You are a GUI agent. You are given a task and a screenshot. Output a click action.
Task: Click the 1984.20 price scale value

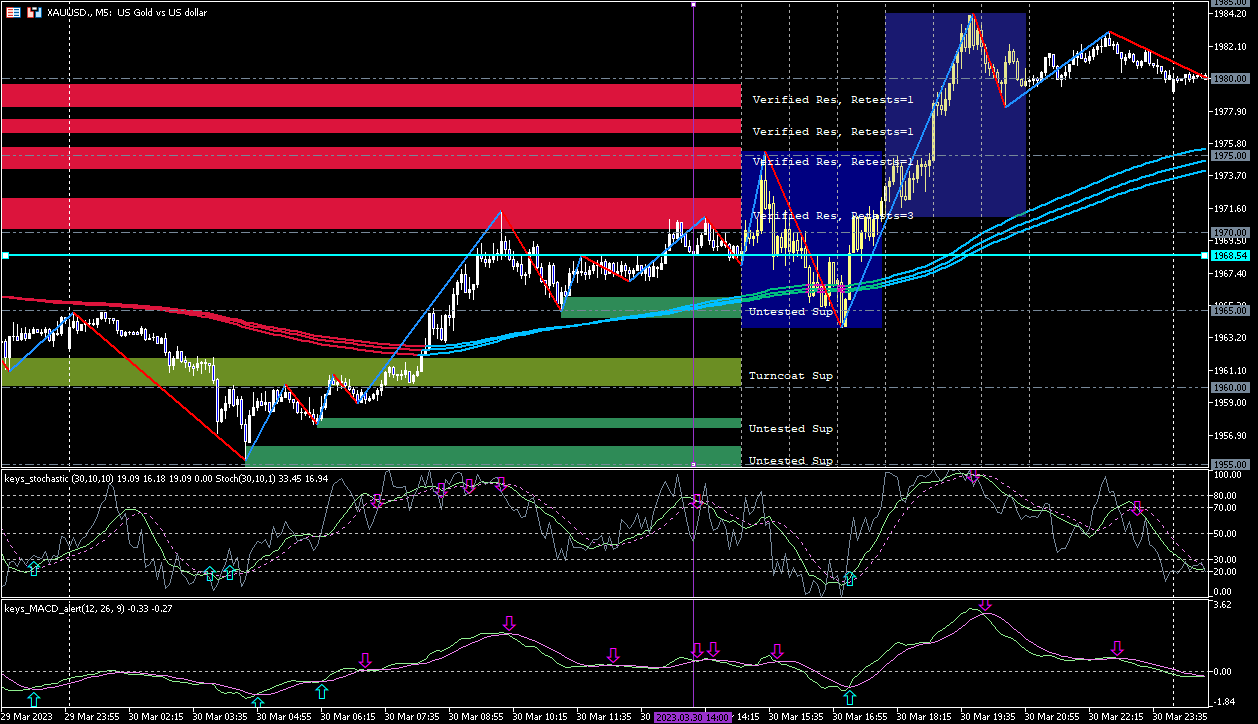[x=1228, y=14]
